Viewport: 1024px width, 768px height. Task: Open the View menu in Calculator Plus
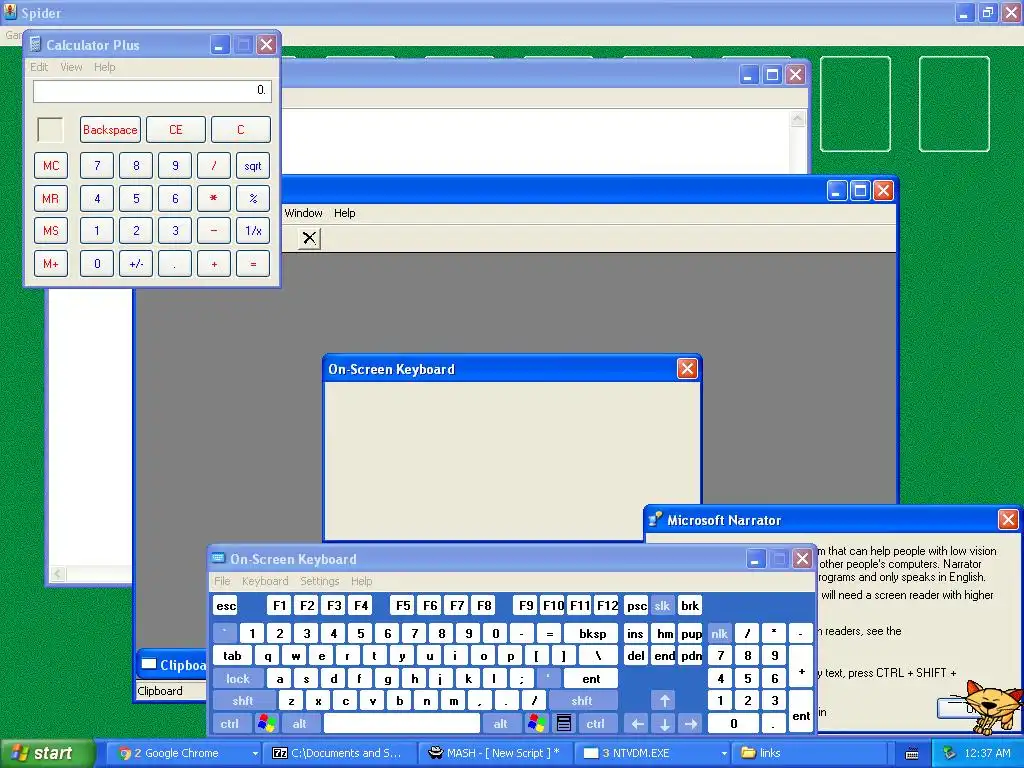[x=71, y=67]
